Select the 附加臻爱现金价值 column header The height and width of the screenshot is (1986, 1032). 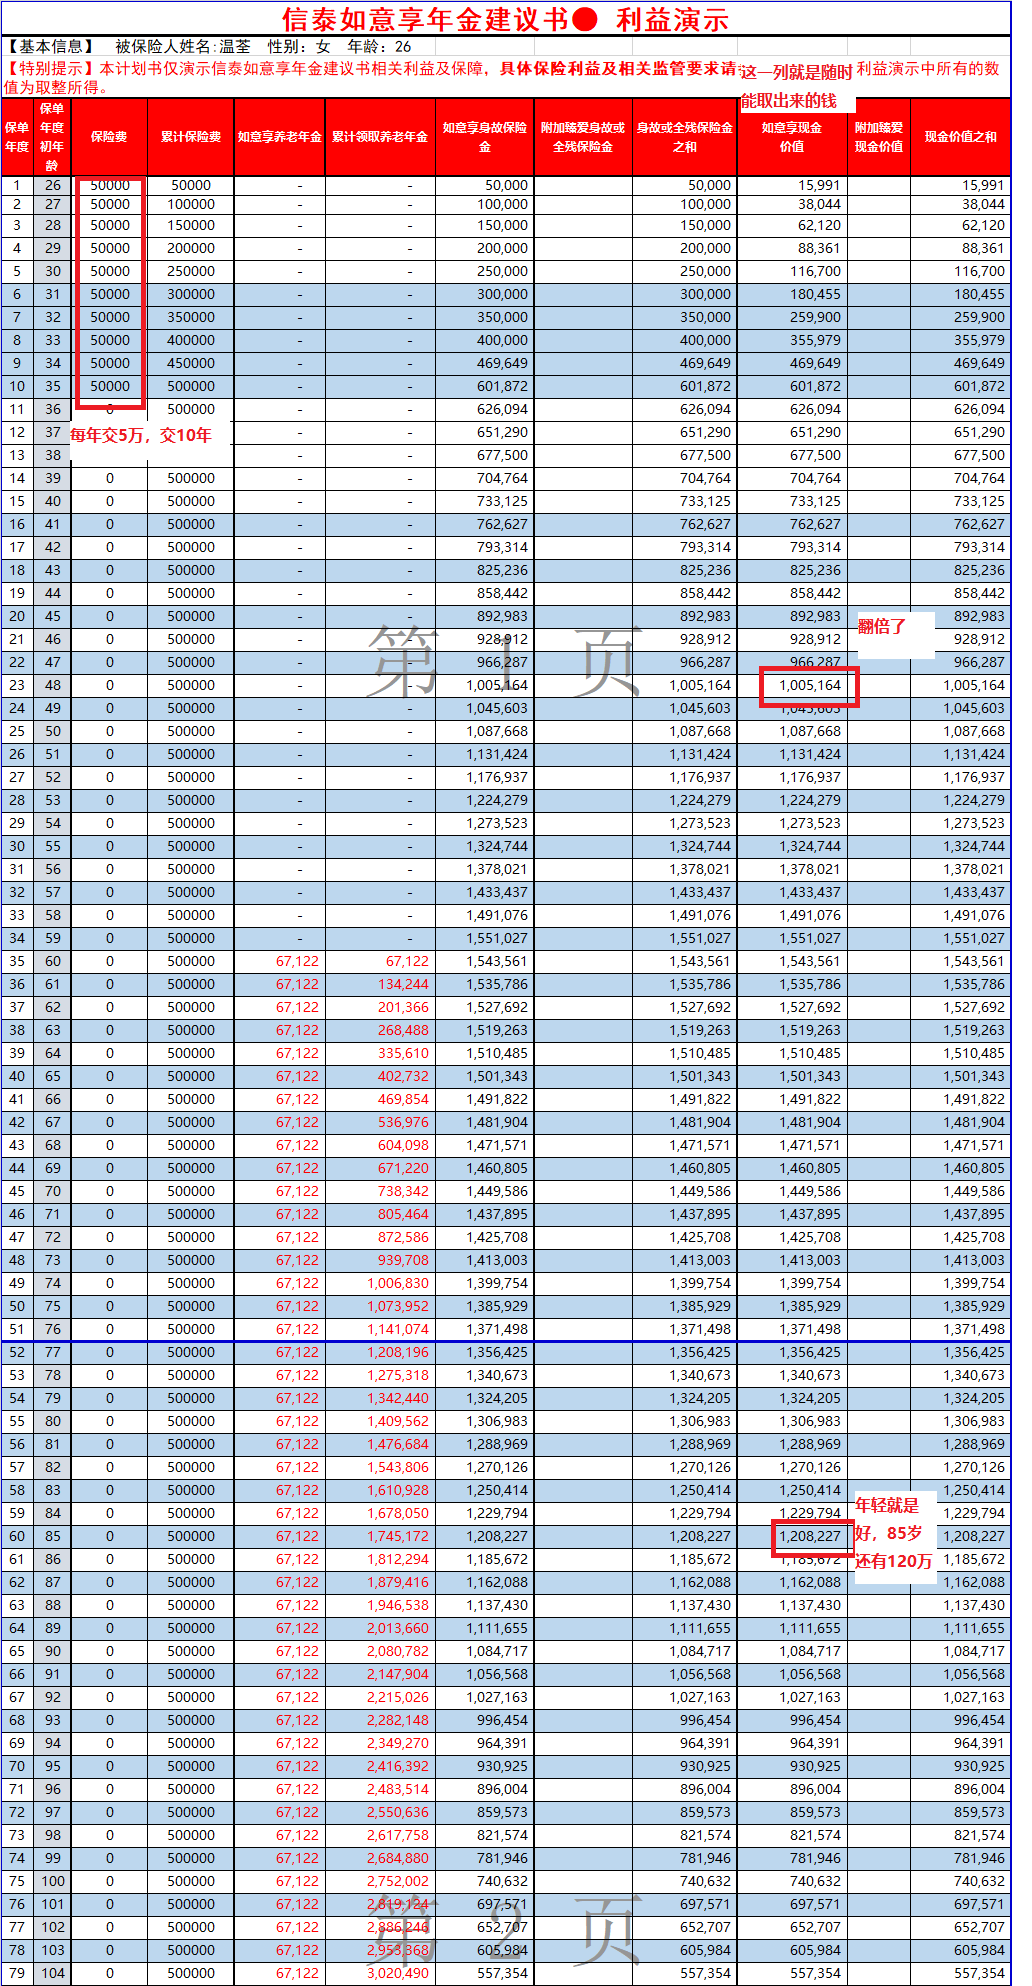(879, 136)
